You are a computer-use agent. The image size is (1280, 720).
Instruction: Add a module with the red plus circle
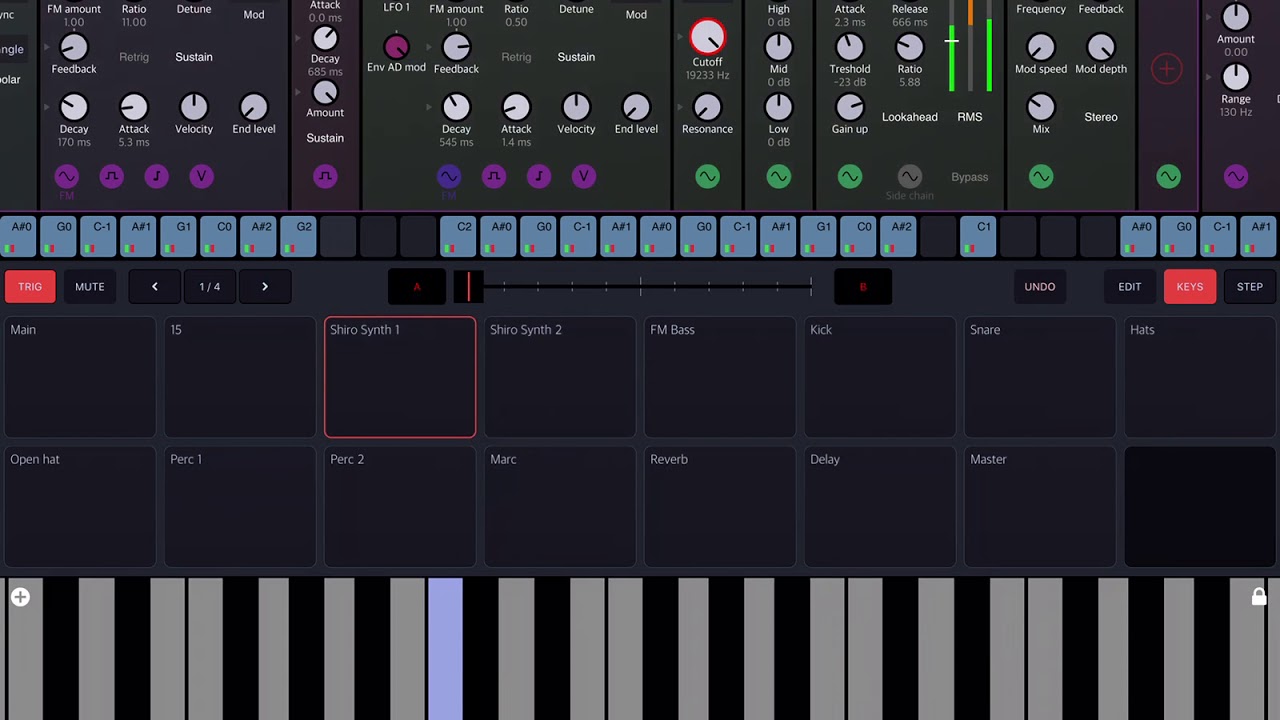coord(1166,69)
